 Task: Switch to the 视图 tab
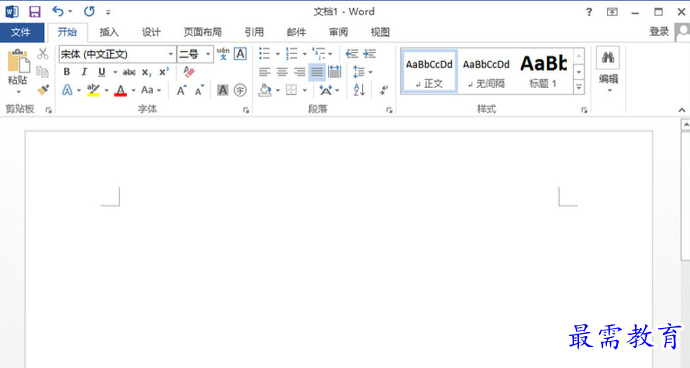(x=380, y=32)
